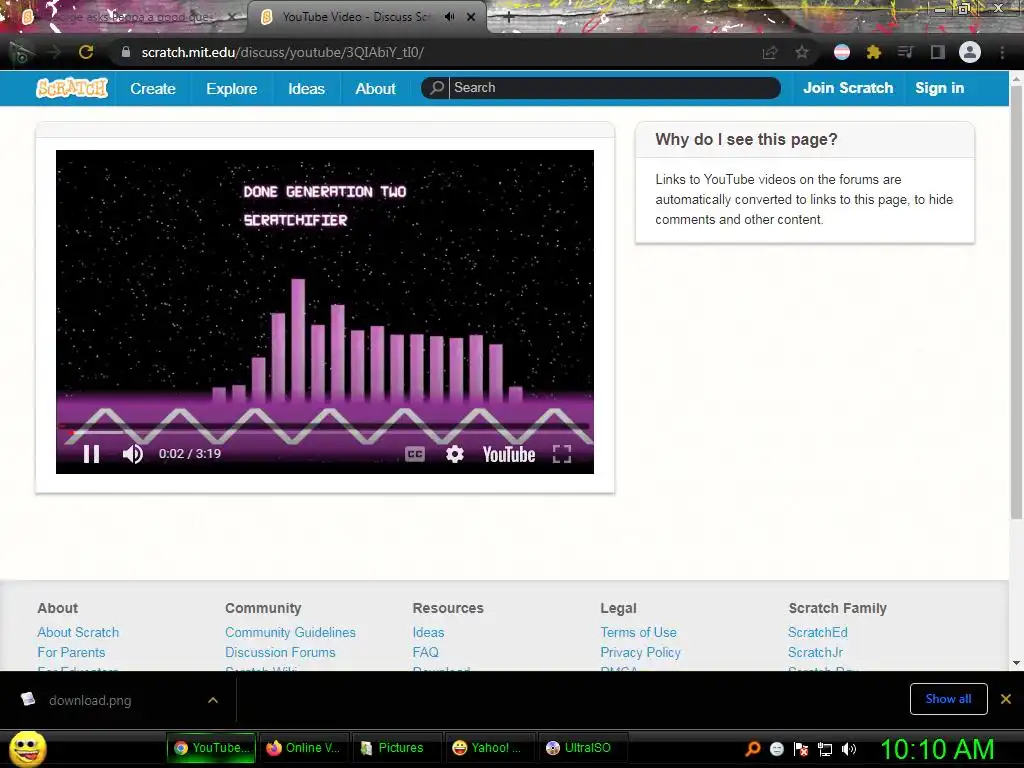Open Community Guidelines link

tap(291, 632)
